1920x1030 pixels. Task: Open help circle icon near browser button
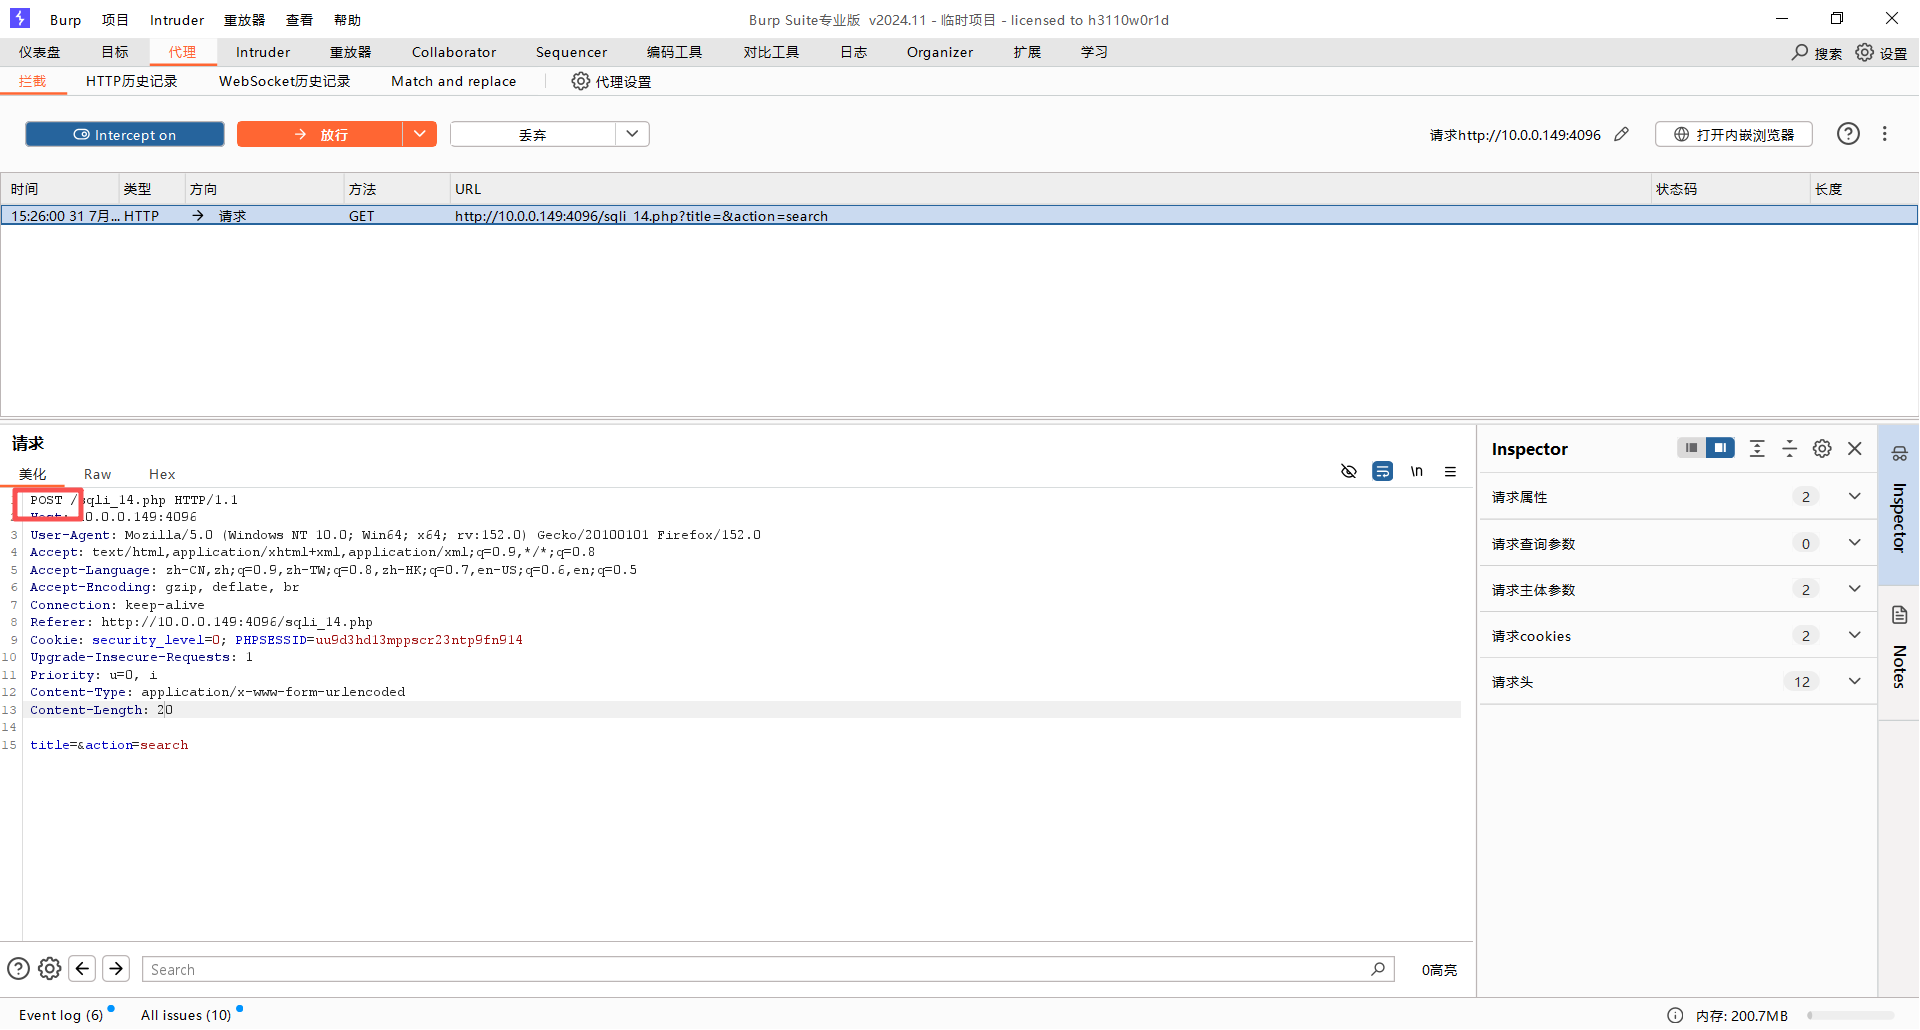pyautogui.click(x=1848, y=134)
